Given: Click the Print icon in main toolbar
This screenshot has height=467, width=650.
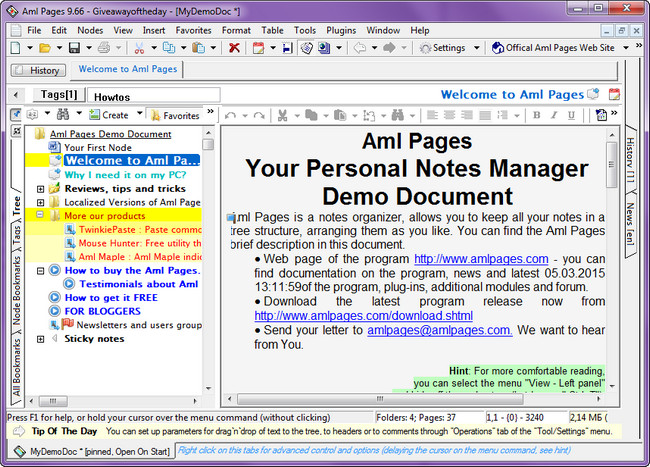Looking at the screenshot, I should (104, 48).
